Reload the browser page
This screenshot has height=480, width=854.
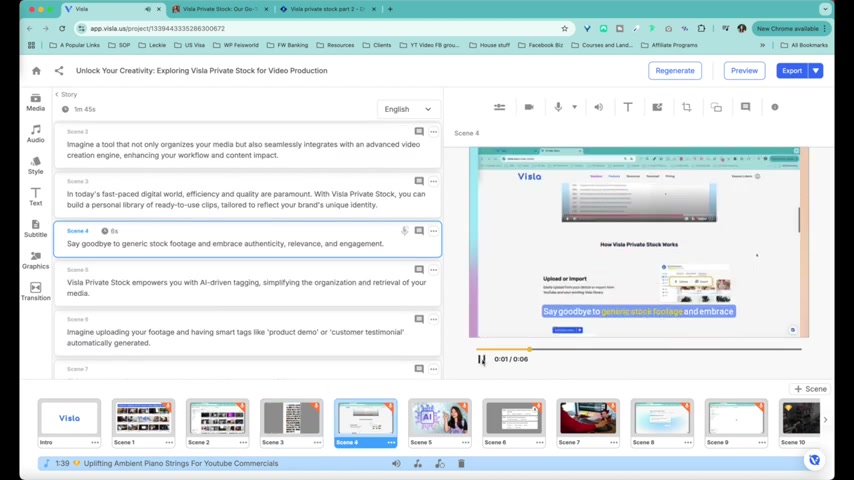tap(62, 28)
